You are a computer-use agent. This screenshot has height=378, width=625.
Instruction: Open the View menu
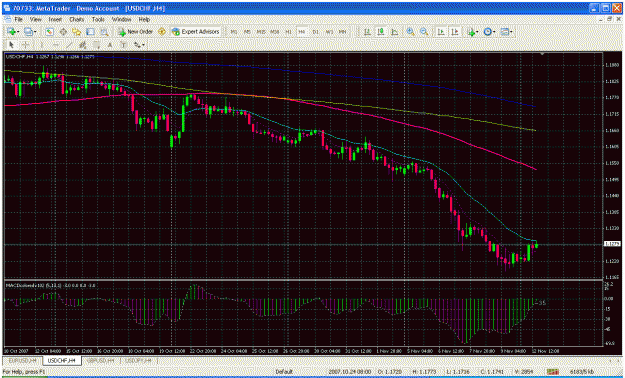point(35,19)
